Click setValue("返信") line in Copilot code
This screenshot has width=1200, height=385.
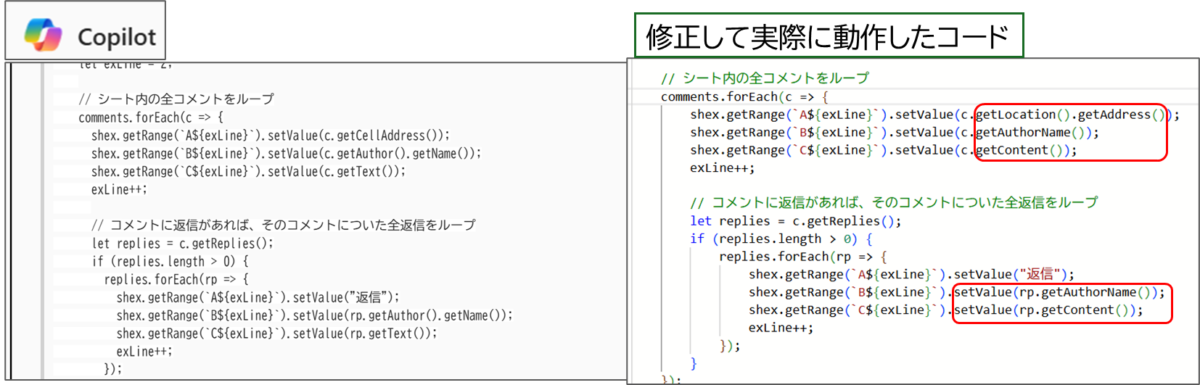coord(258,297)
